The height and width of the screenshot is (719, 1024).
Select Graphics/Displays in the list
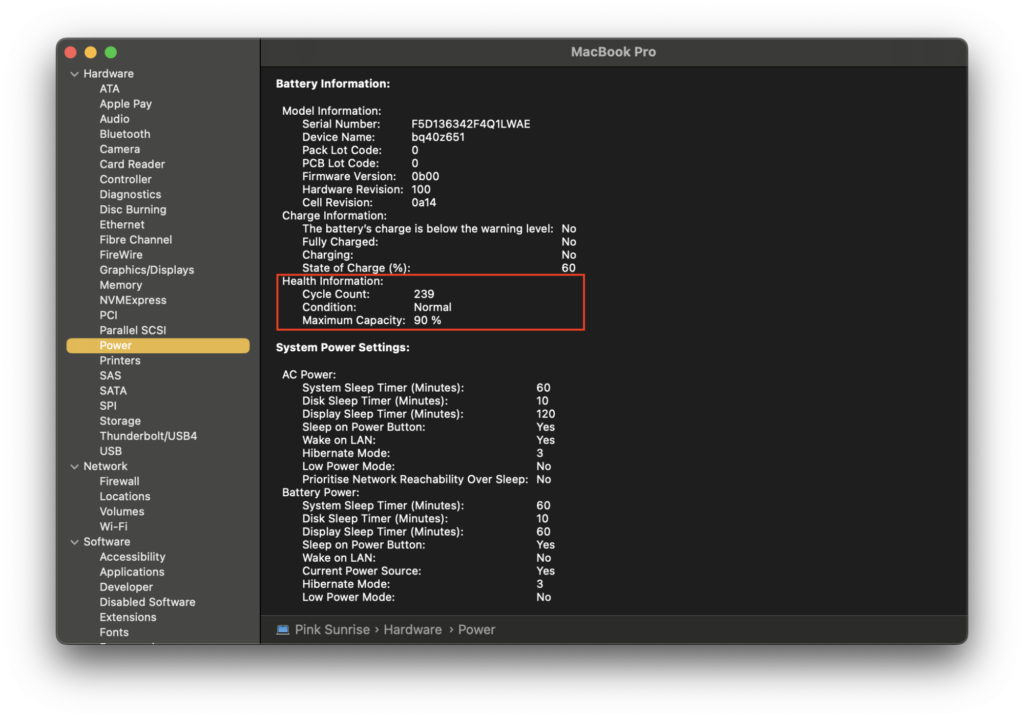click(146, 270)
